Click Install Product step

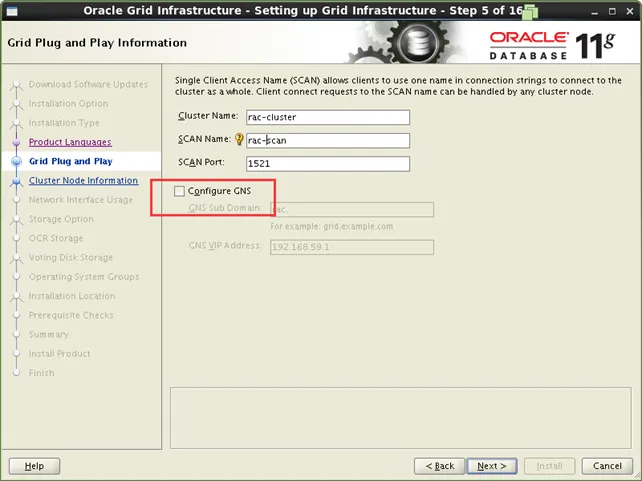59,354
